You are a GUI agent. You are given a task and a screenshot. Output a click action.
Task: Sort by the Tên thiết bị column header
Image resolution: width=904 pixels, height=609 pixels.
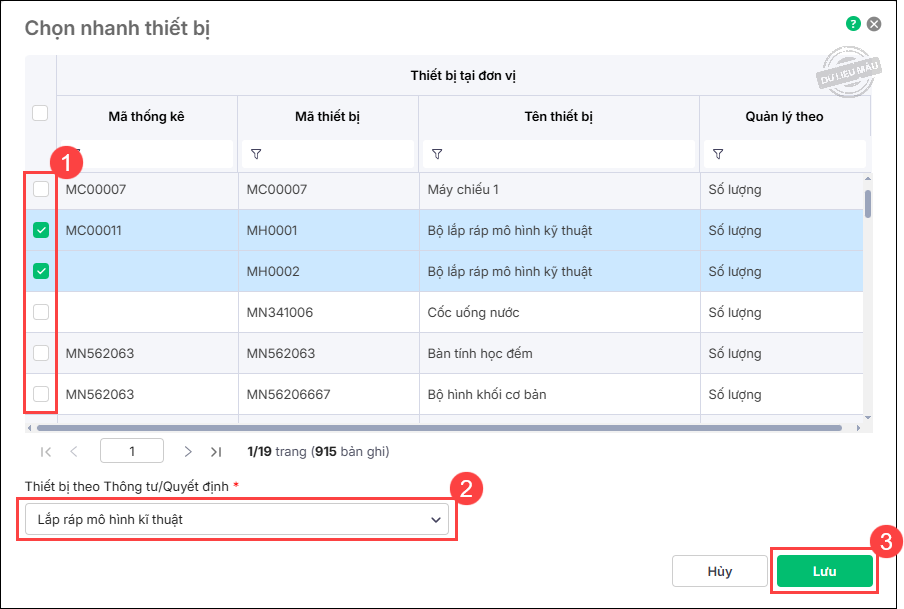(x=558, y=117)
